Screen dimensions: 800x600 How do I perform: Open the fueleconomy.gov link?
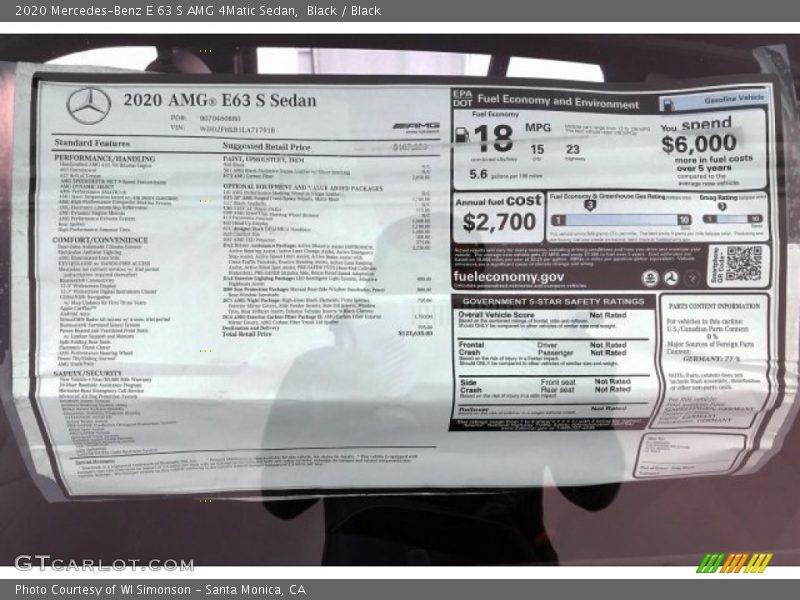[x=509, y=277]
